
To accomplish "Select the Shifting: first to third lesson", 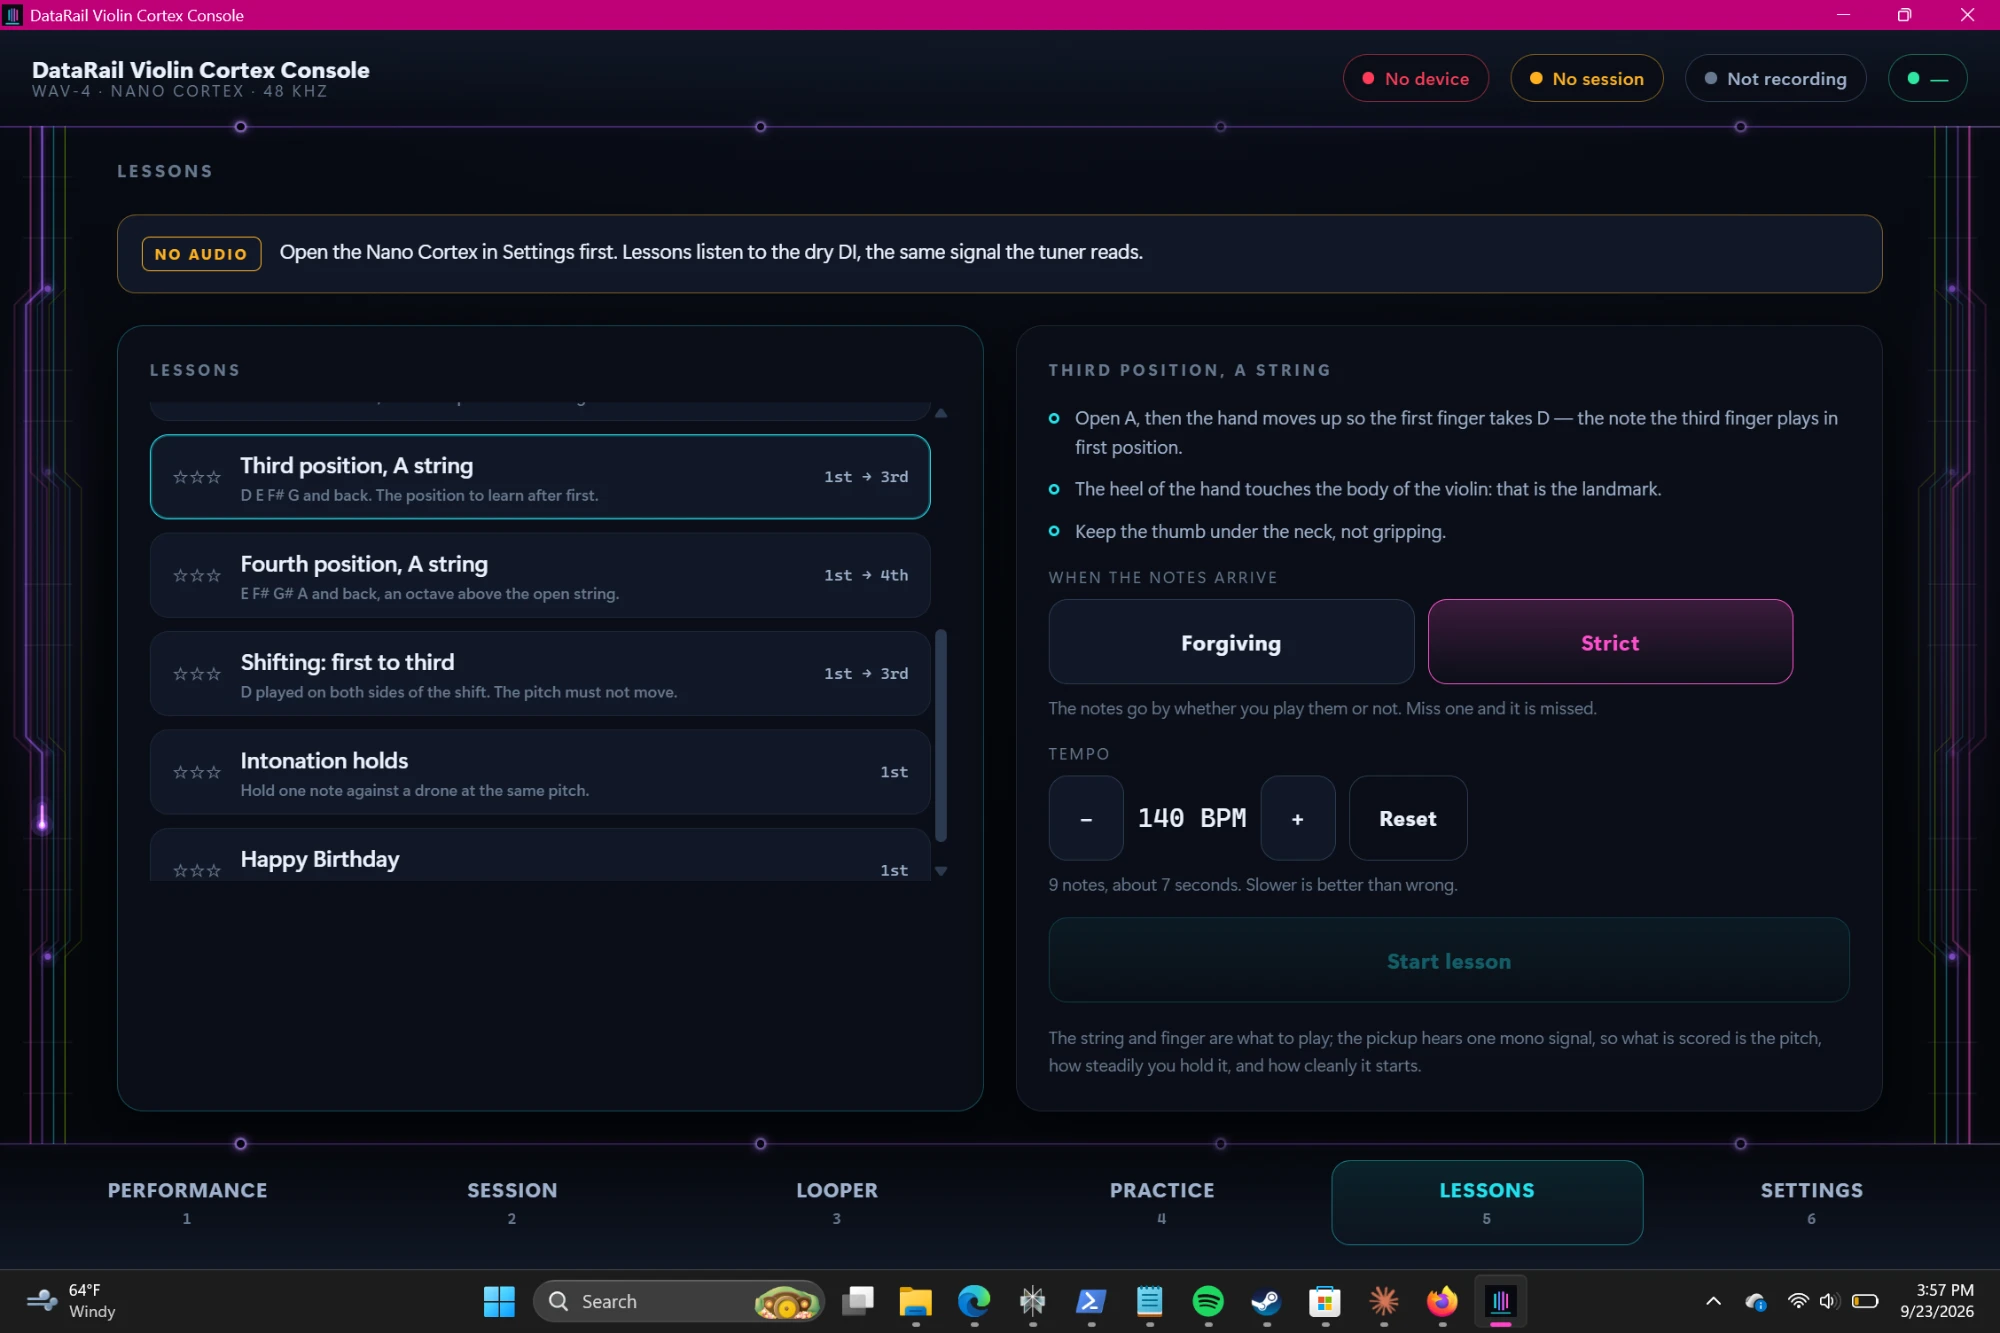I will [x=540, y=673].
